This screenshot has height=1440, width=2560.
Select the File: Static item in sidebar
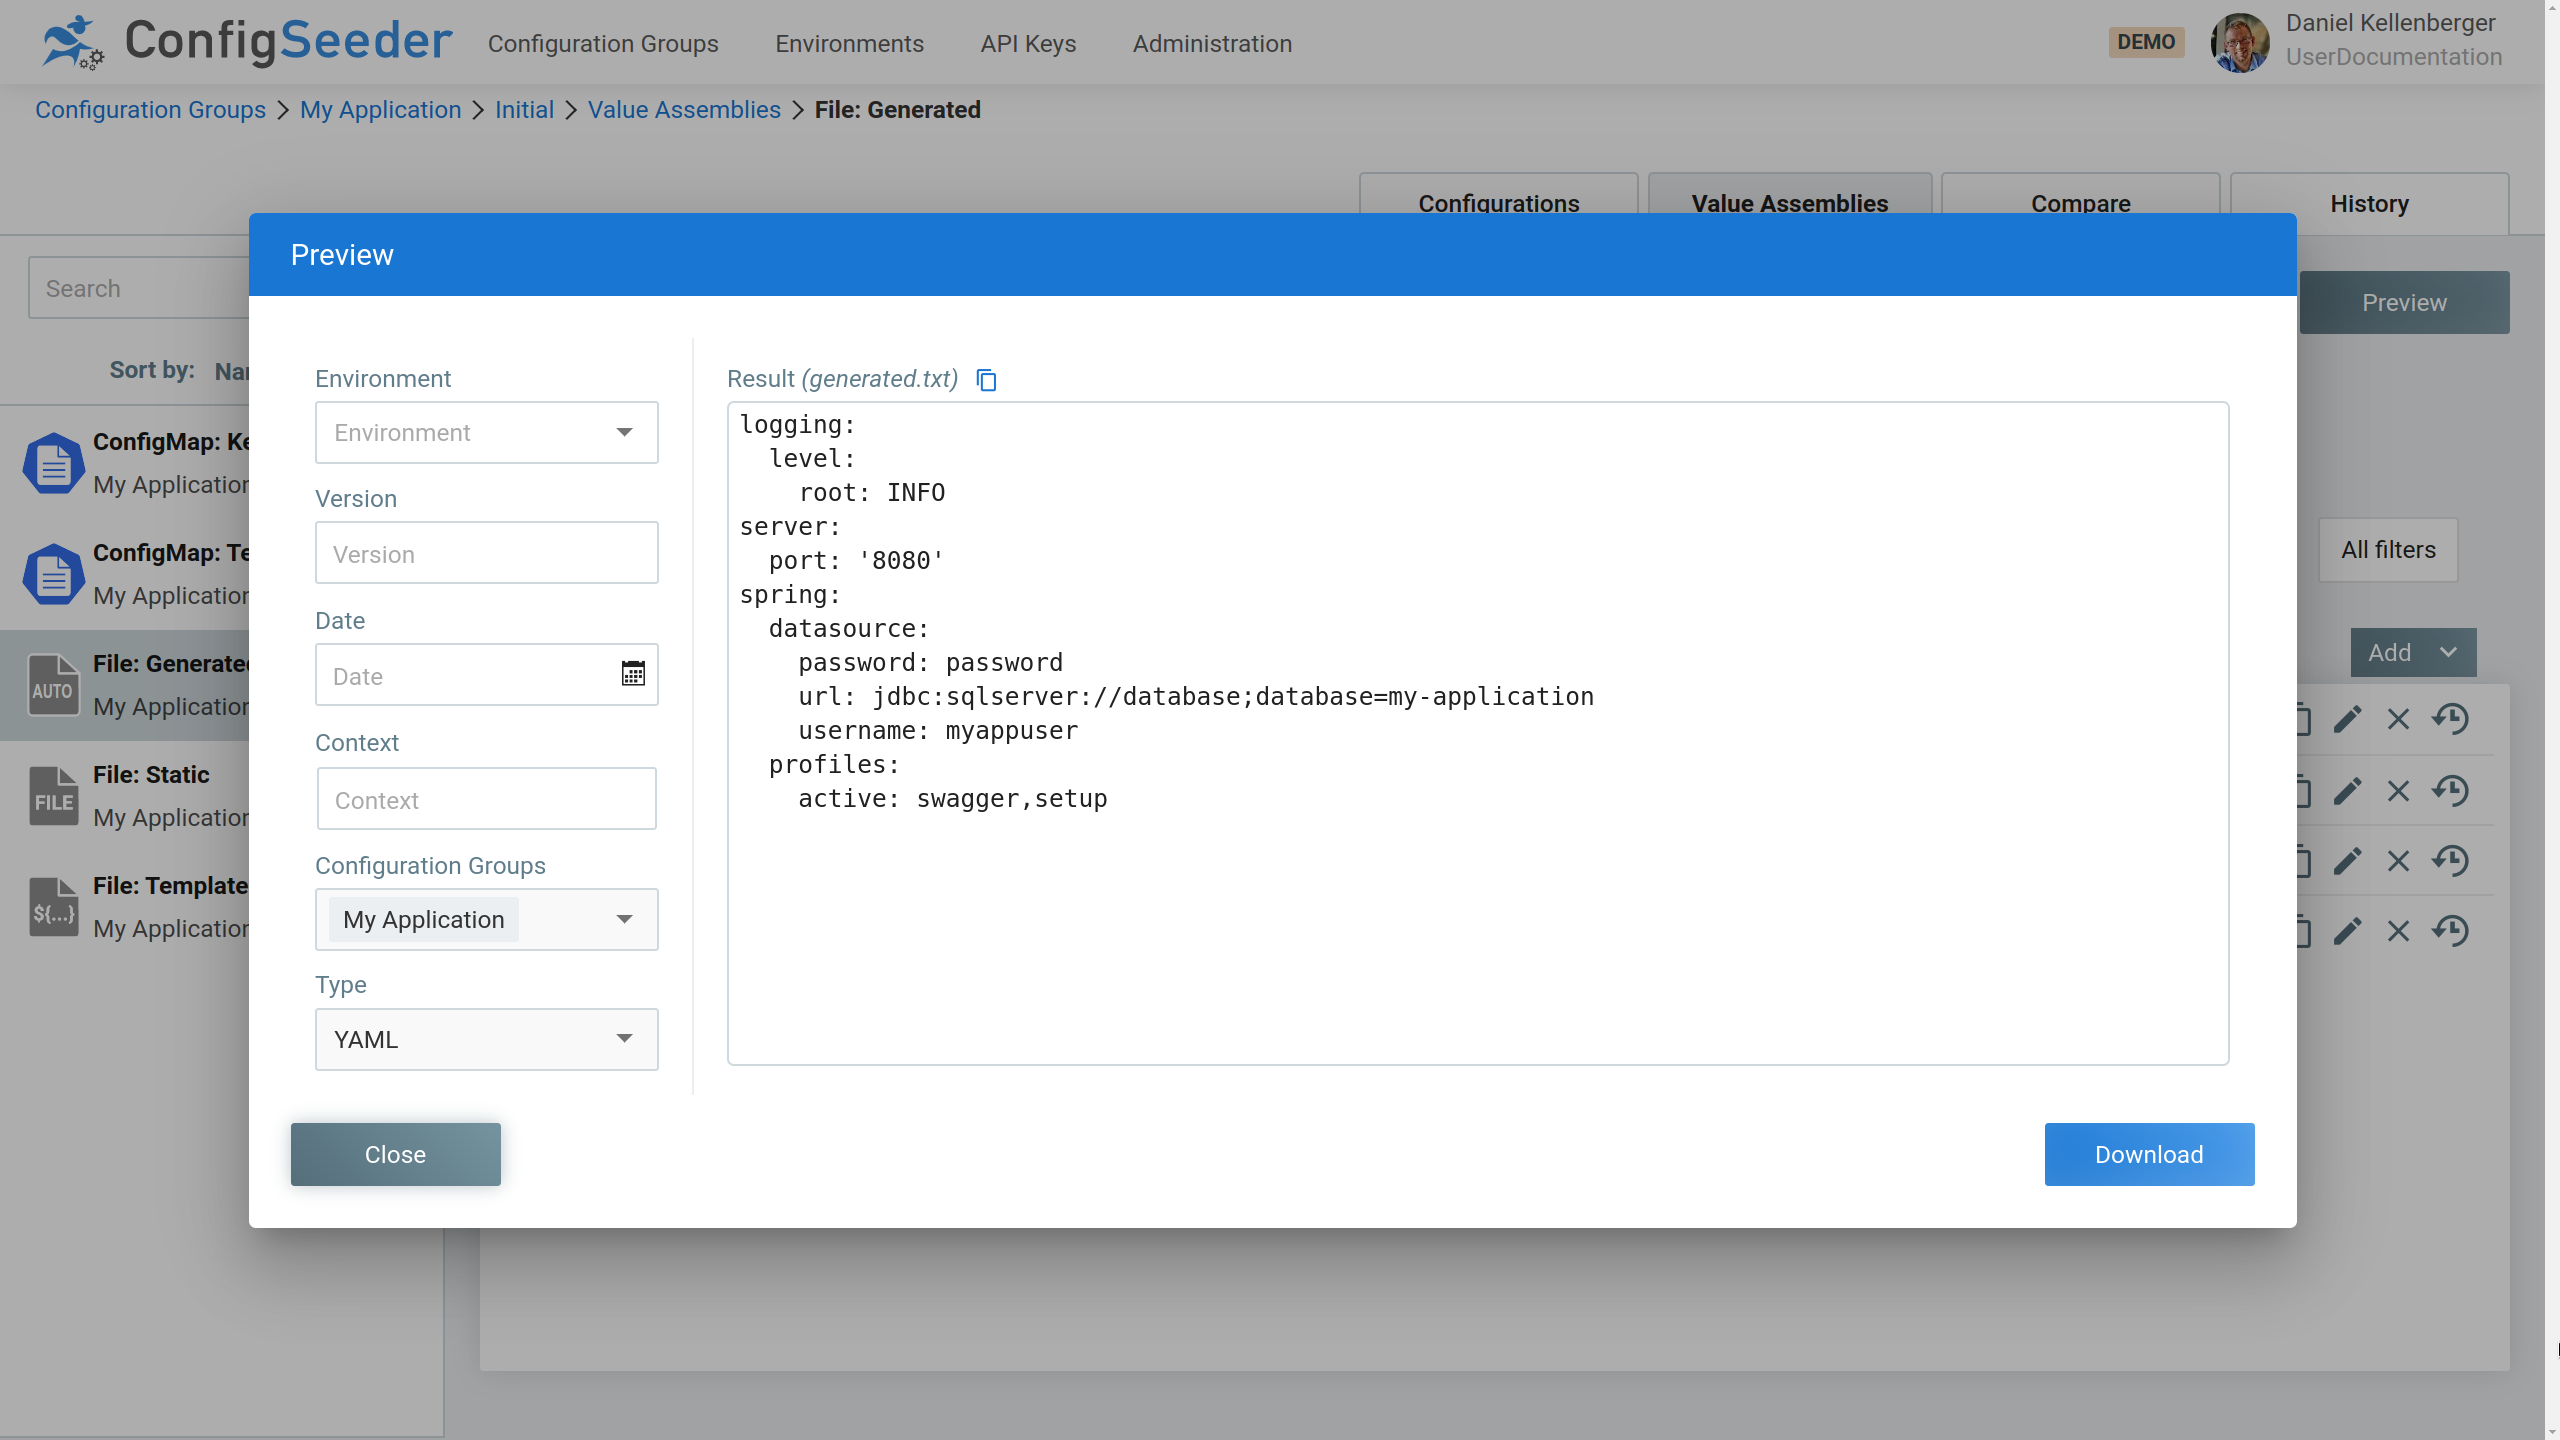coord(150,794)
